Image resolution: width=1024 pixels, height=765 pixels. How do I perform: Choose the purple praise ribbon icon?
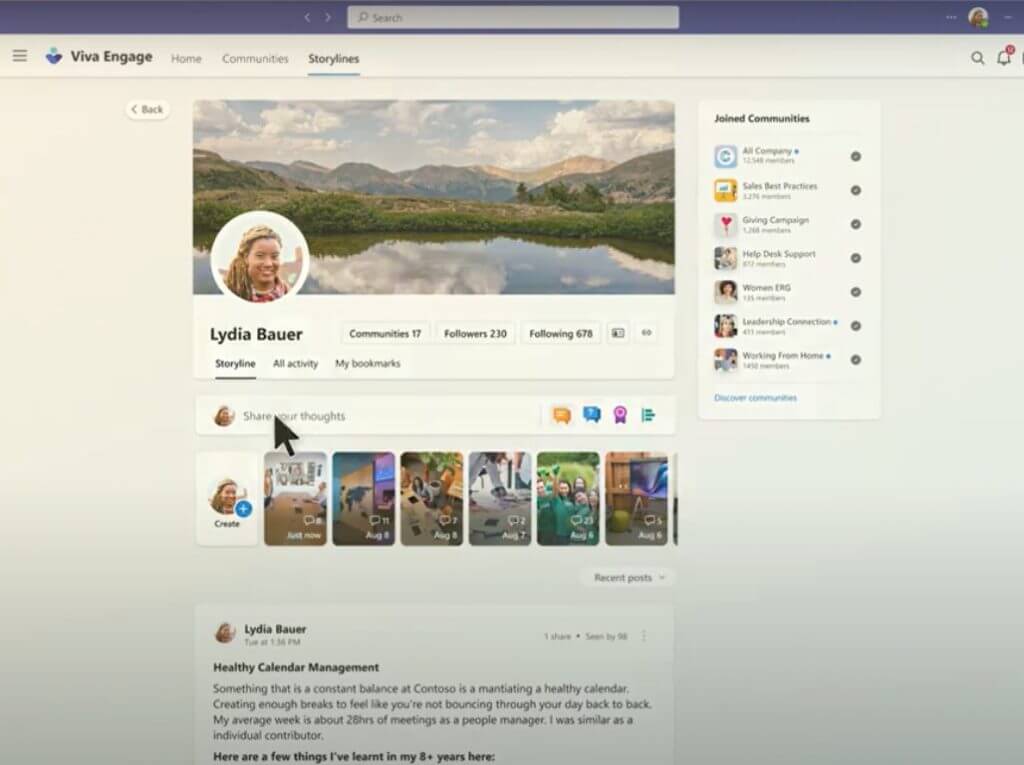pyautogui.click(x=620, y=415)
